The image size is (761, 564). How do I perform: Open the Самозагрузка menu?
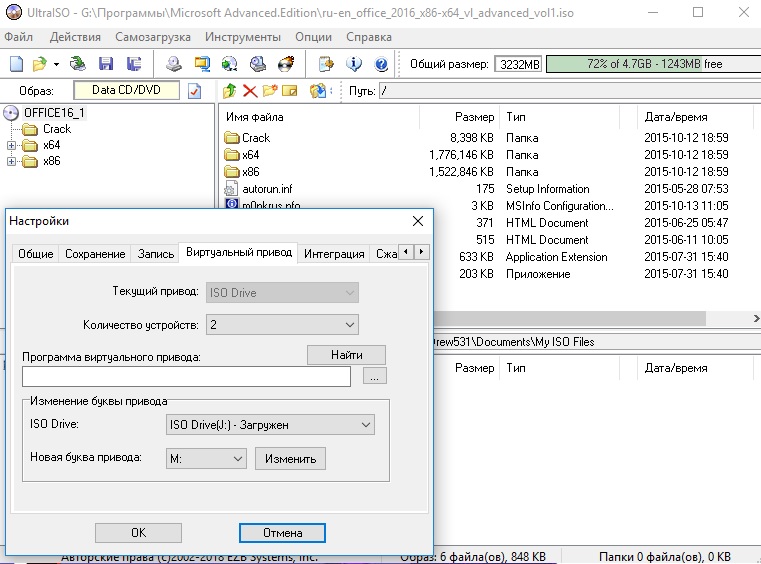[153, 37]
